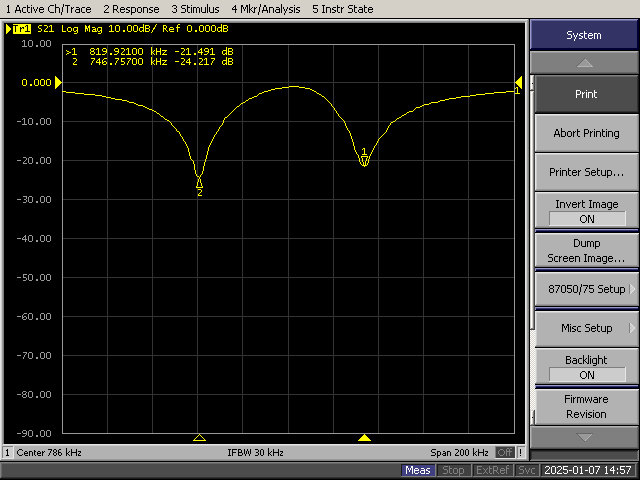The height and width of the screenshot is (480, 640).
Task: Click the ExtRef status indicator
Action: tap(492, 470)
